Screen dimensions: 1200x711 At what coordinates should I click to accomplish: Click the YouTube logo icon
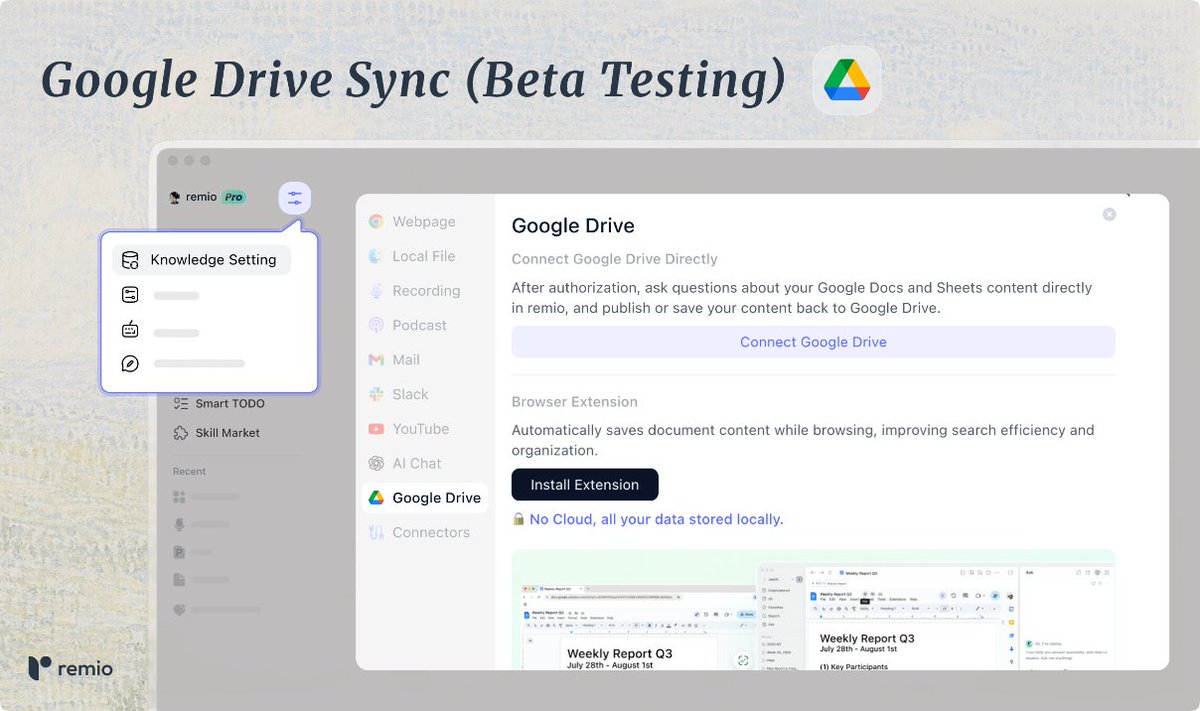point(376,429)
